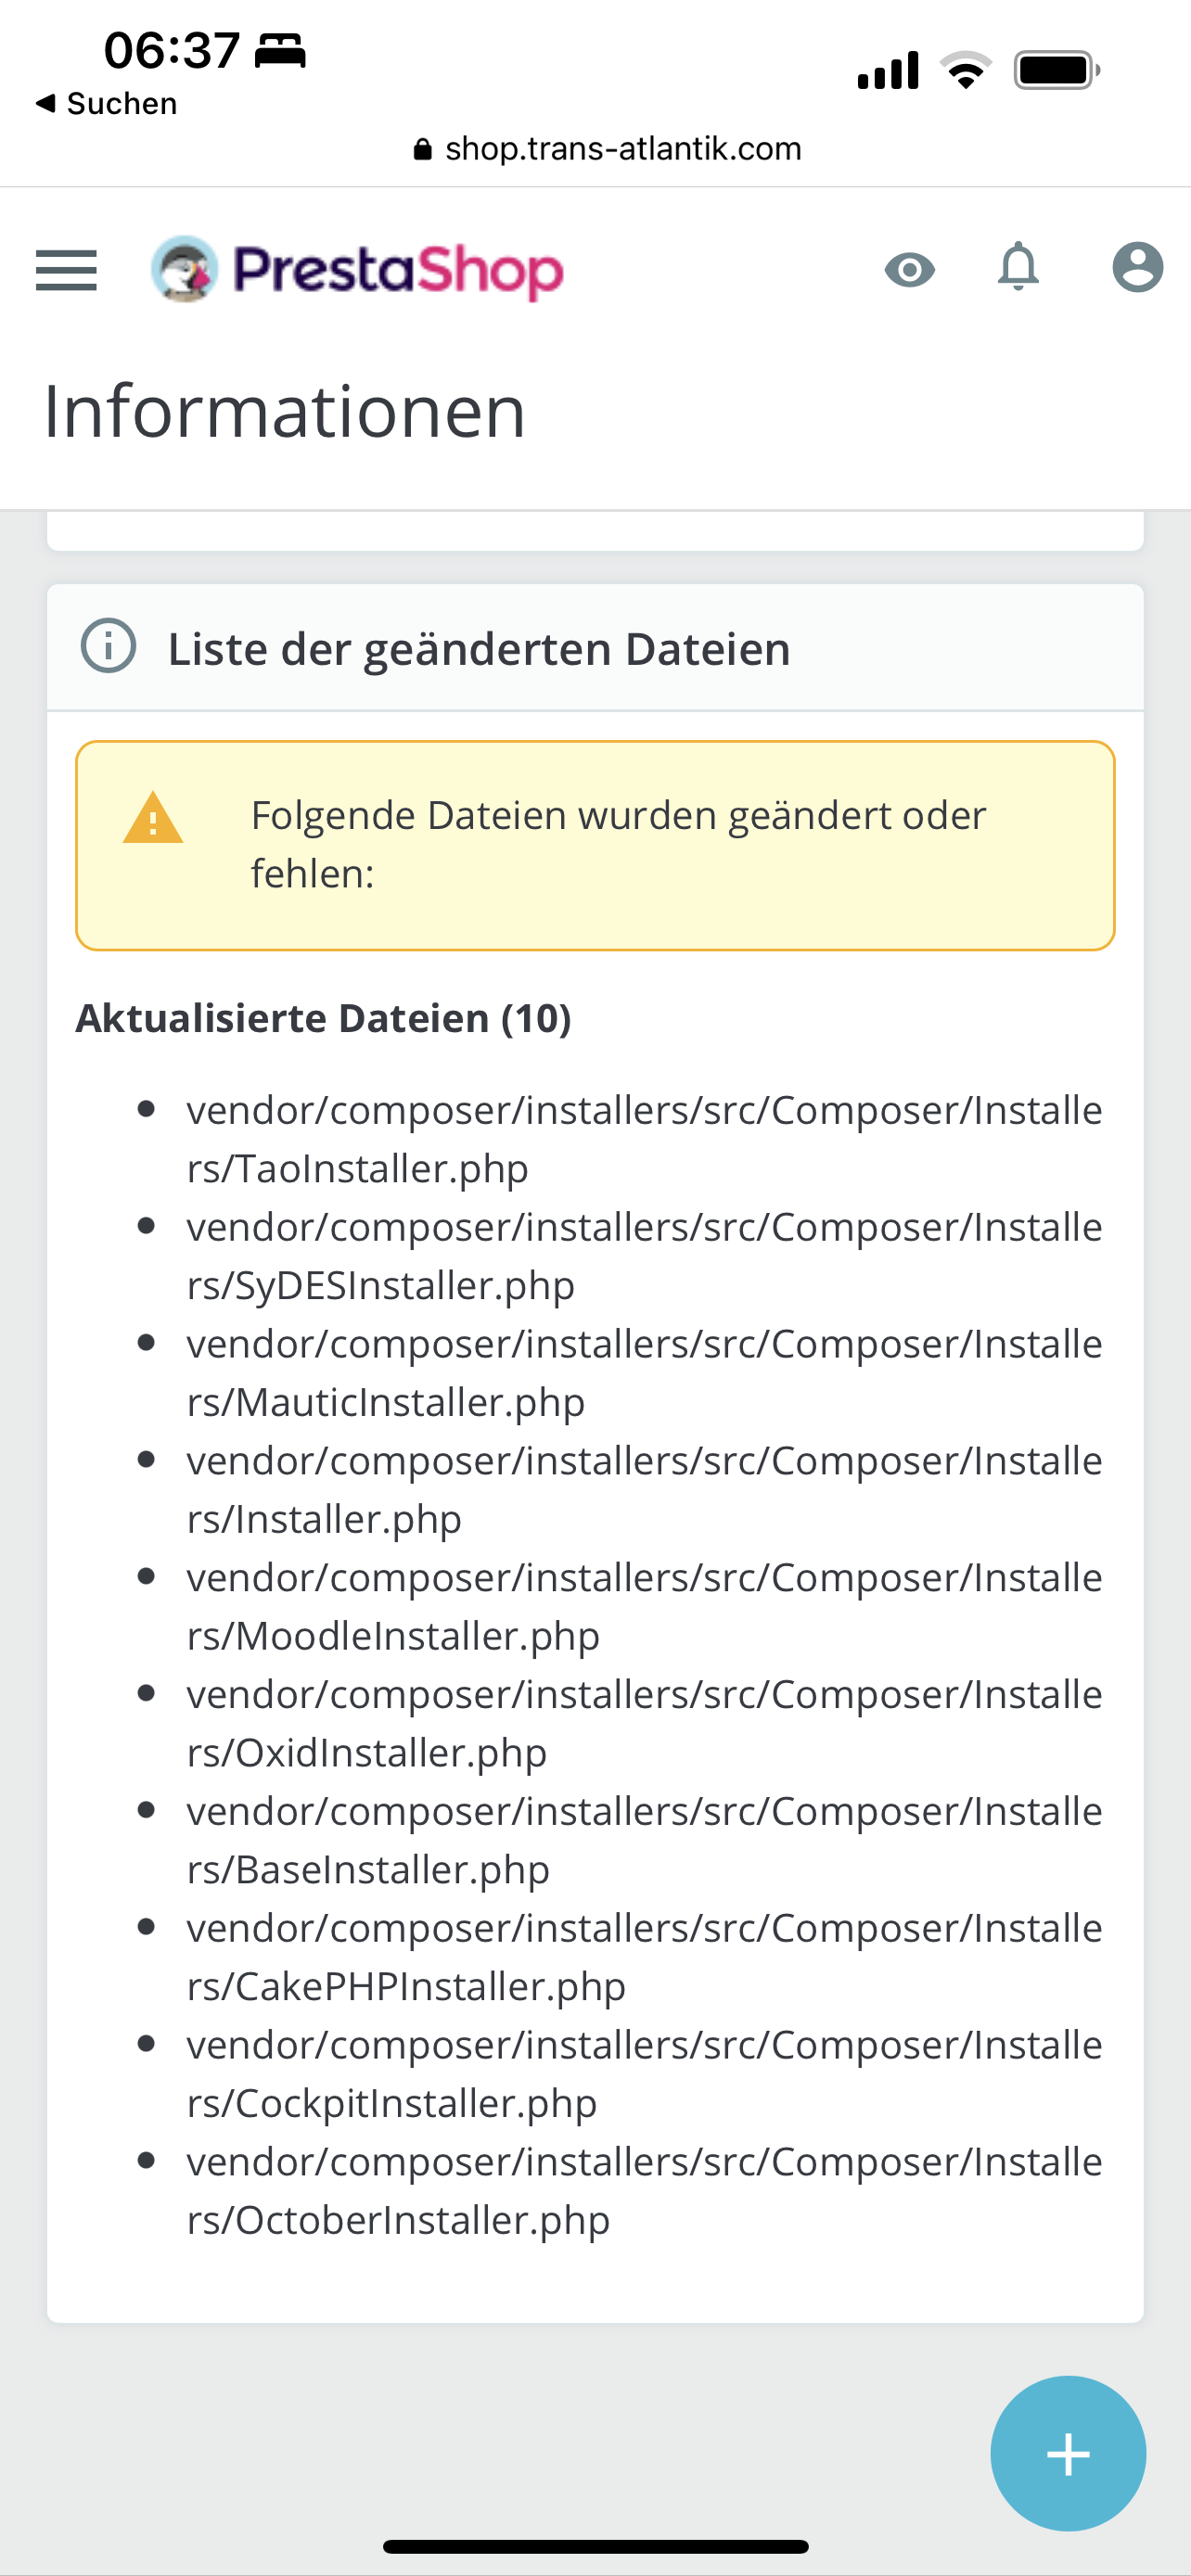Open the notifications bell
This screenshot has height=2576, width=1191.
[1018, 268]
